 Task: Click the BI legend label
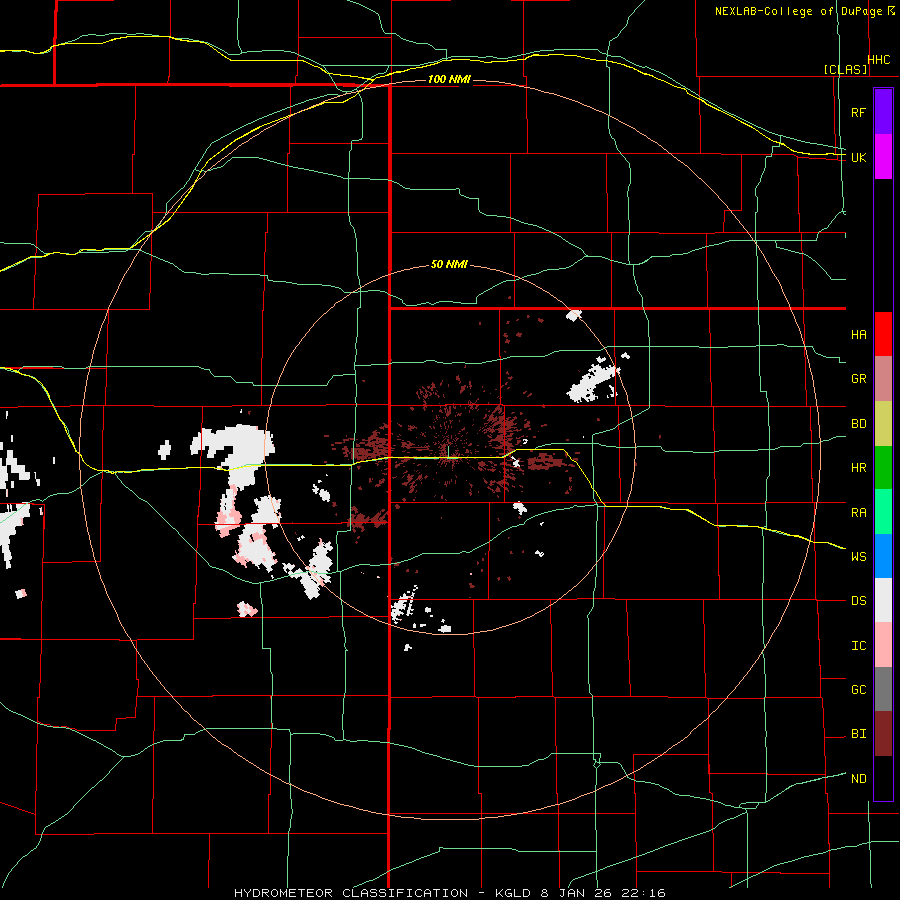tap(859, 734)
